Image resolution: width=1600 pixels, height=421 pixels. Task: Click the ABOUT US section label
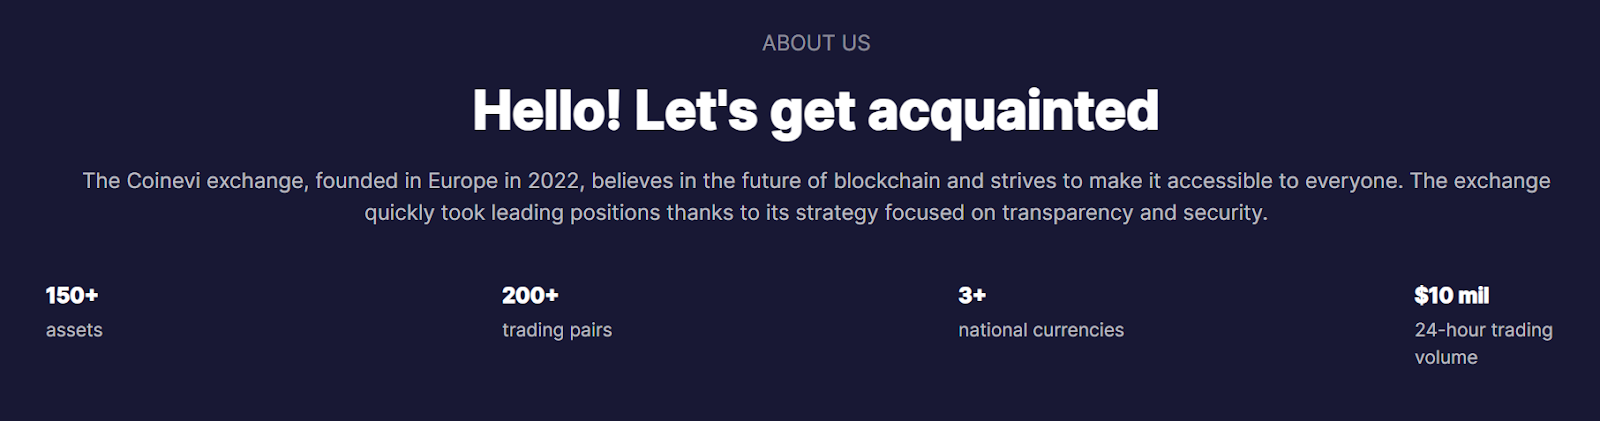click(816, 43)
